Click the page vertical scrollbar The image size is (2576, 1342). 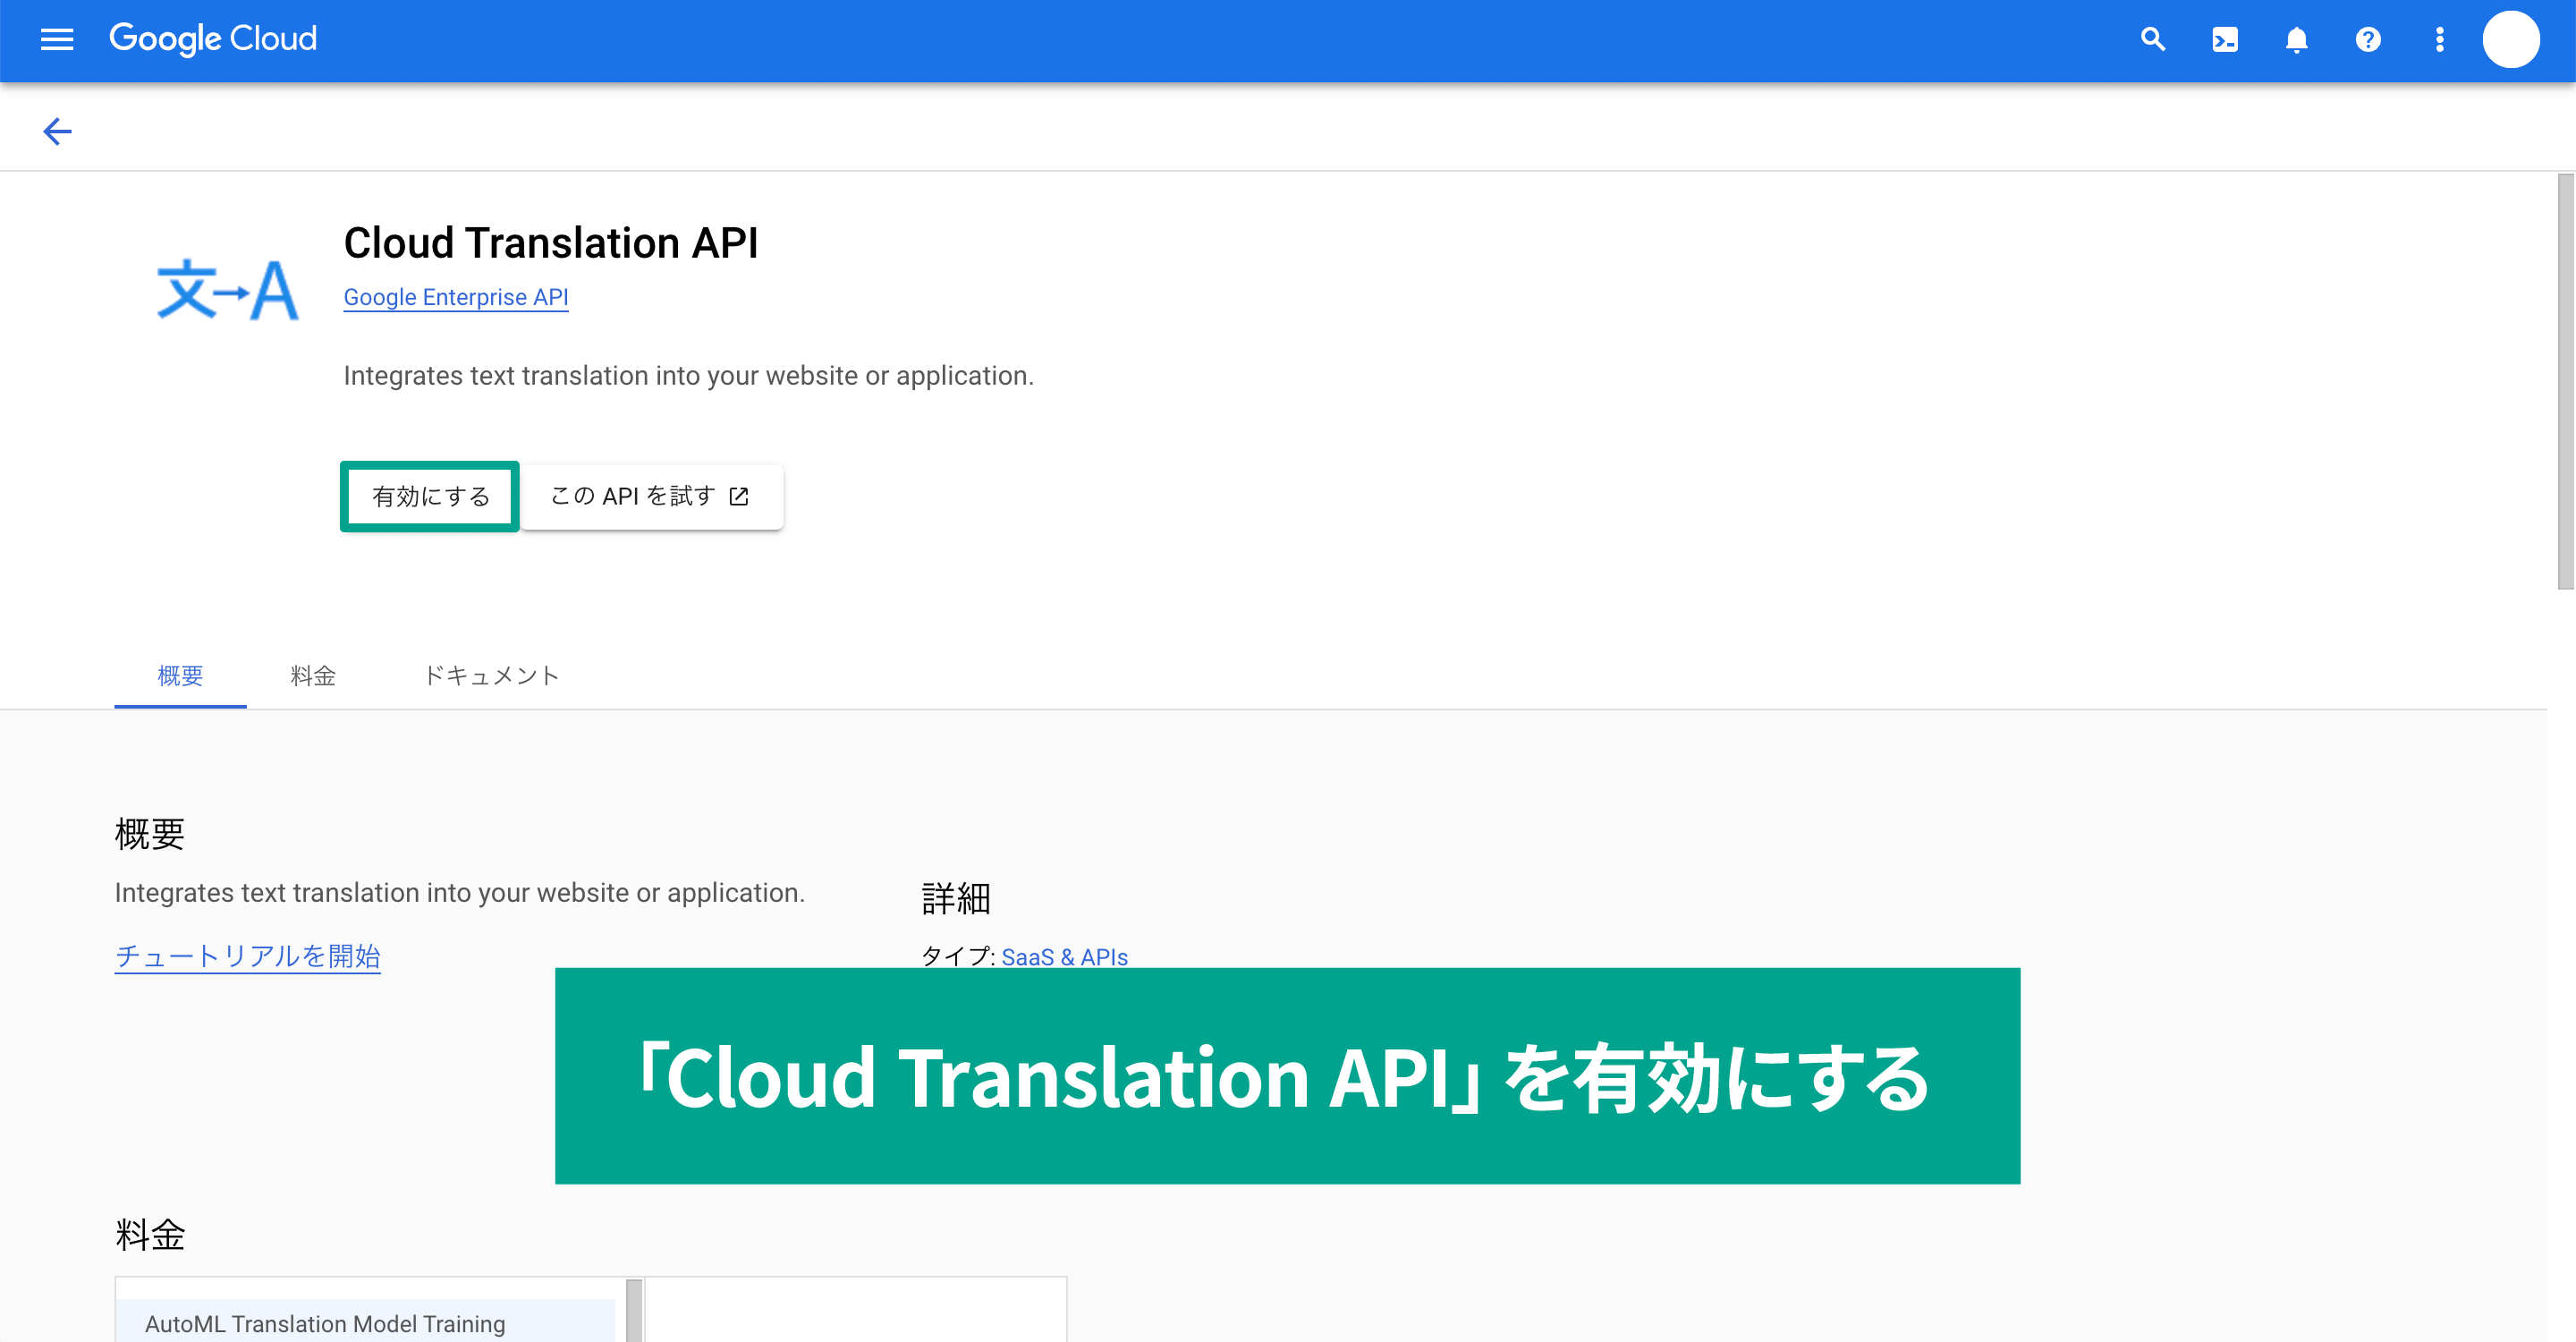point(2565,381)
